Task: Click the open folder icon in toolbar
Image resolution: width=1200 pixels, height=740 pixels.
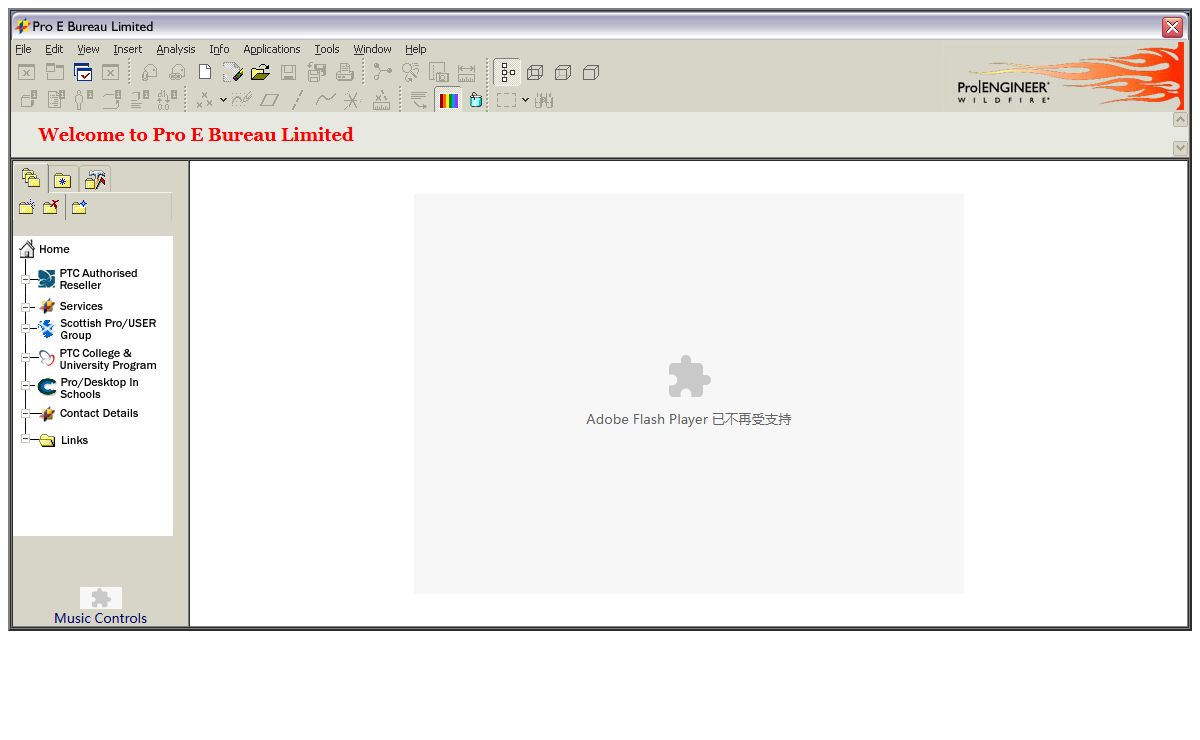Action: 260,72
